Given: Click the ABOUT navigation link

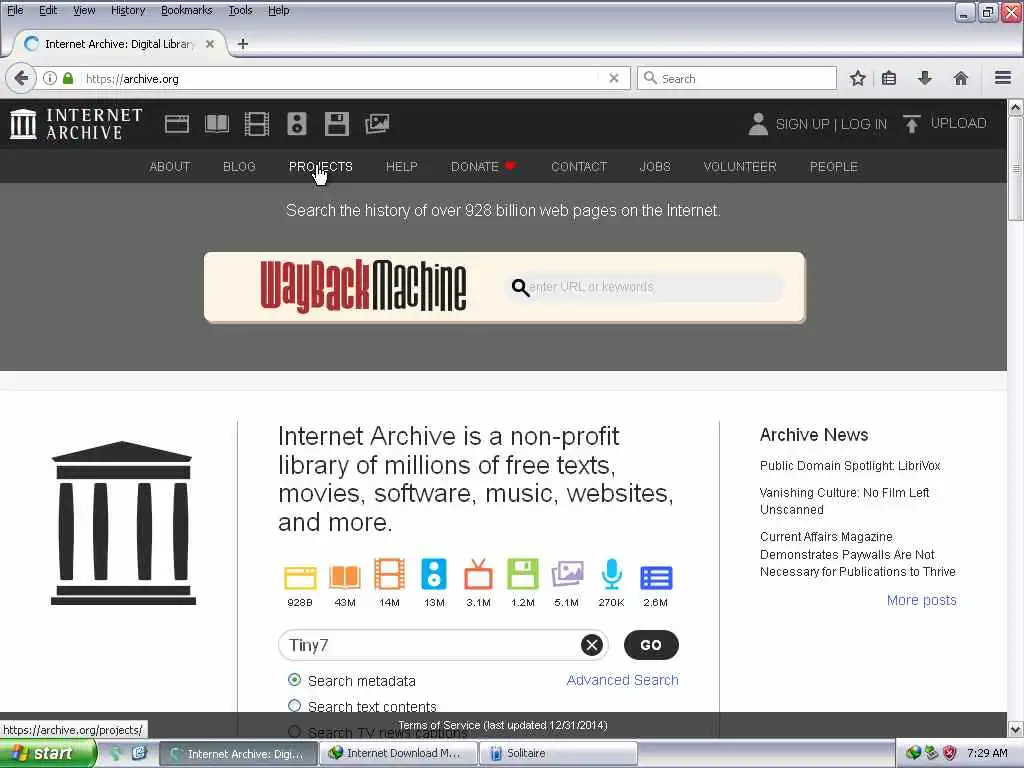Looking at the screenshot, I should click(170, 167).
